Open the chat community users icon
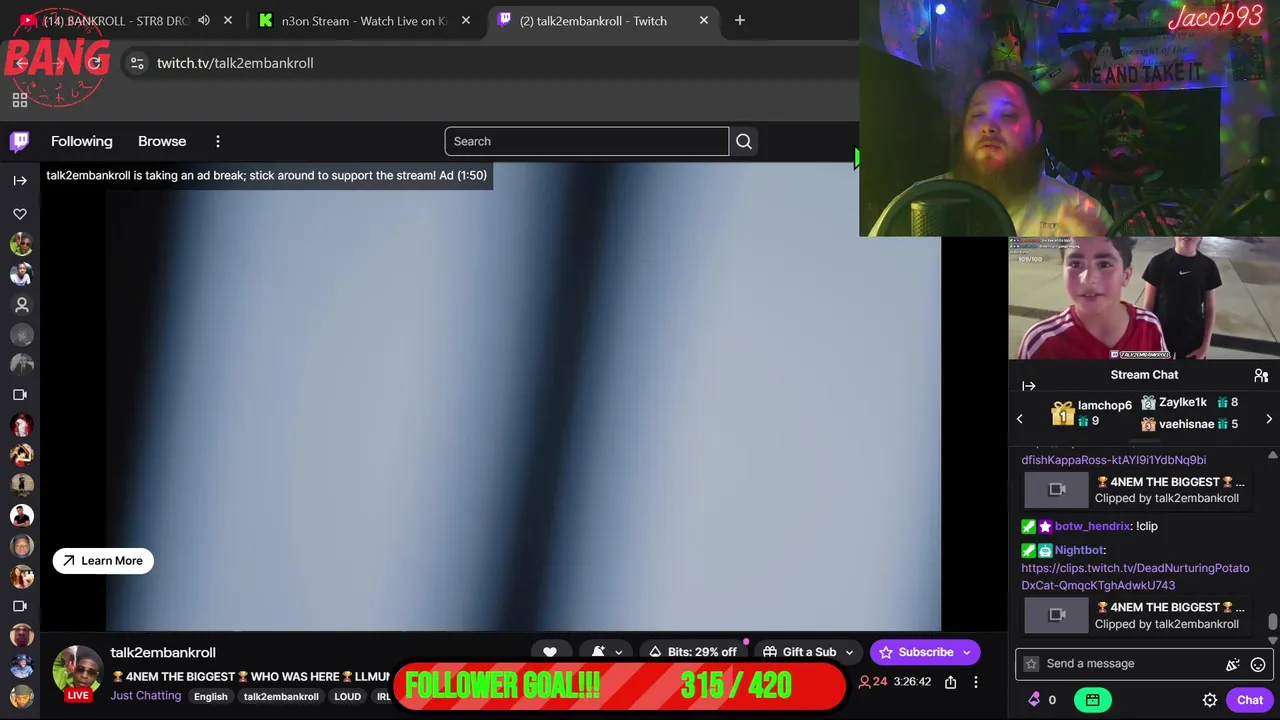This screenshot has width=1280, height=720. click(1261, 376)
